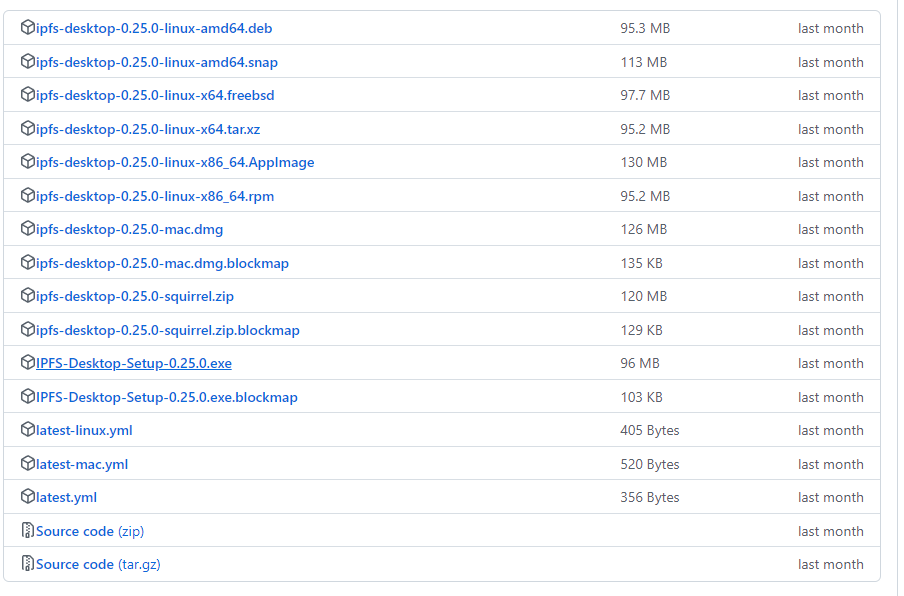The height and width of the screenshot is (596, 904).
Task: Click package icon beside mac.dmg asset
Action: [28, 229]
